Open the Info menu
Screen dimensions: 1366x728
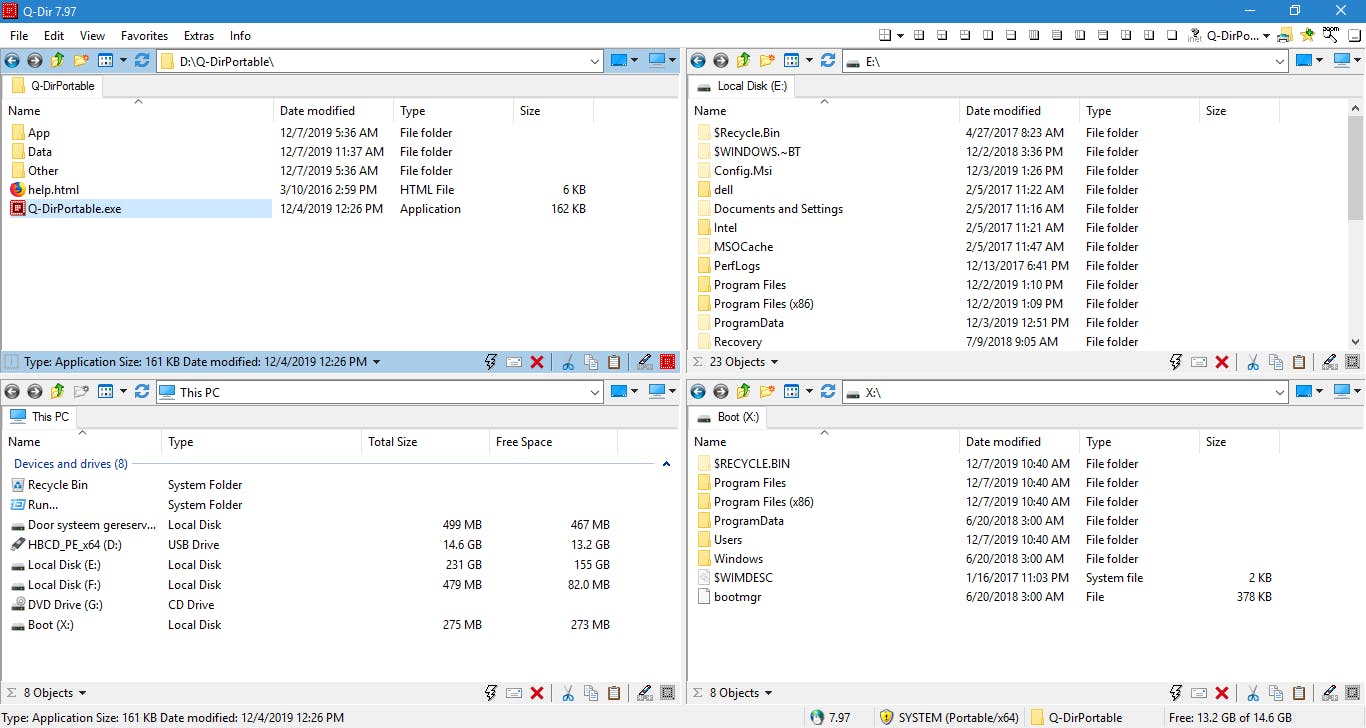240,35
